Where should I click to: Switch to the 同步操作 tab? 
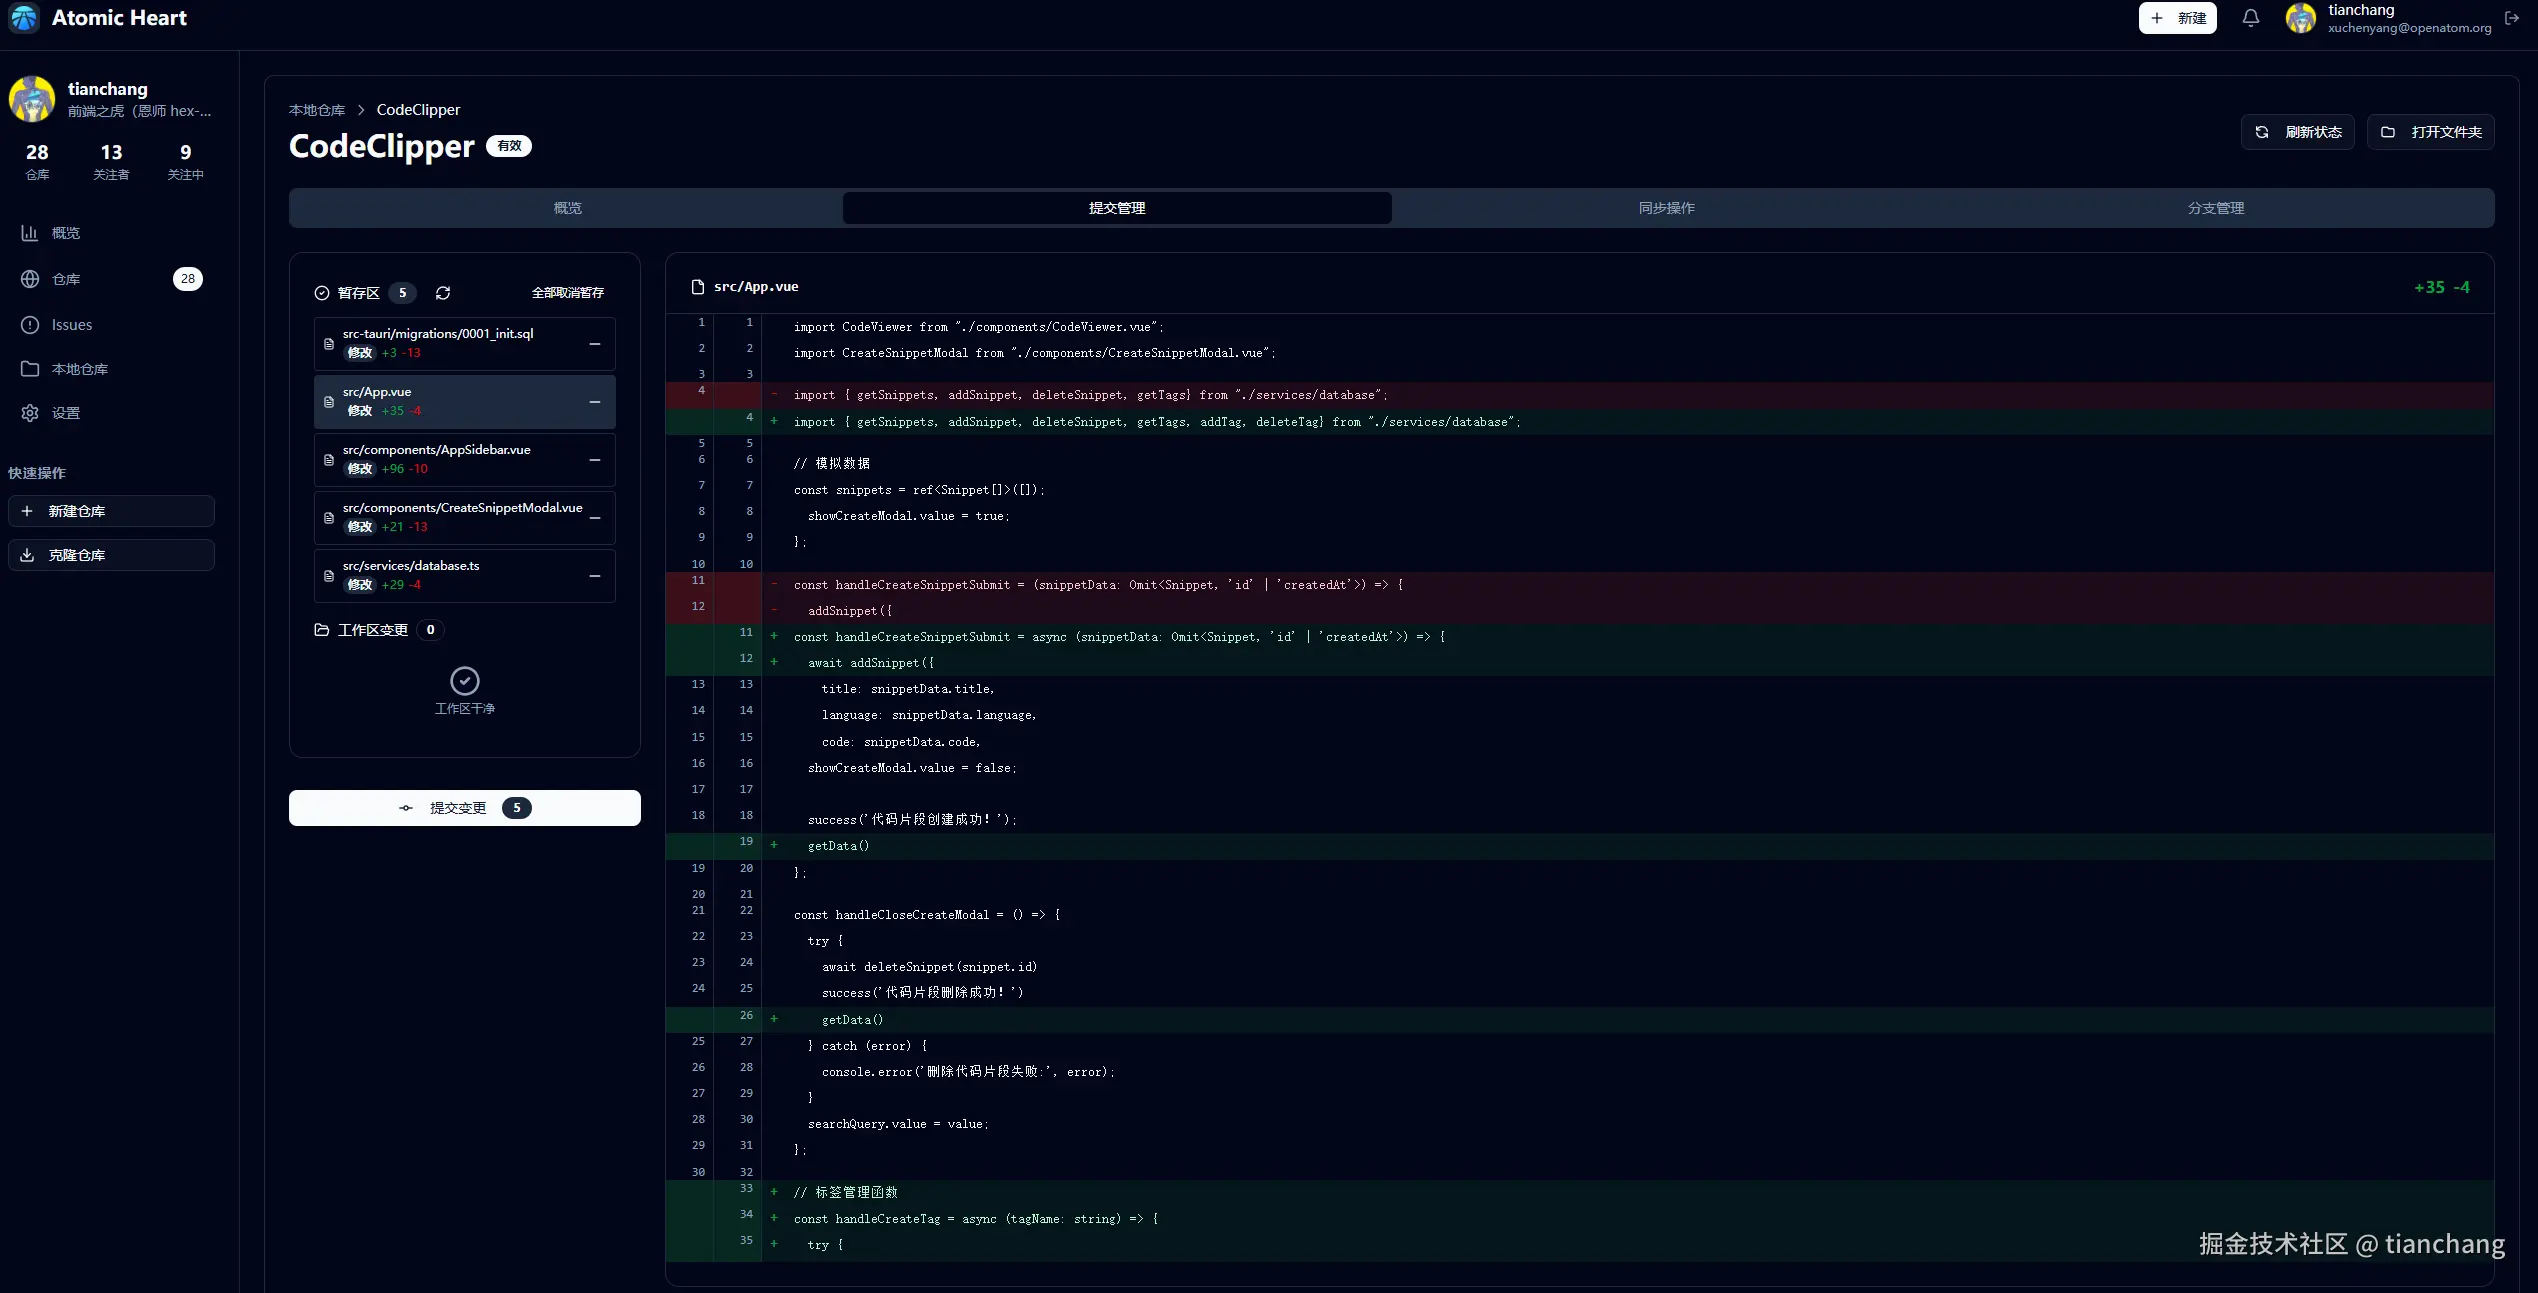coord(1666,208)
